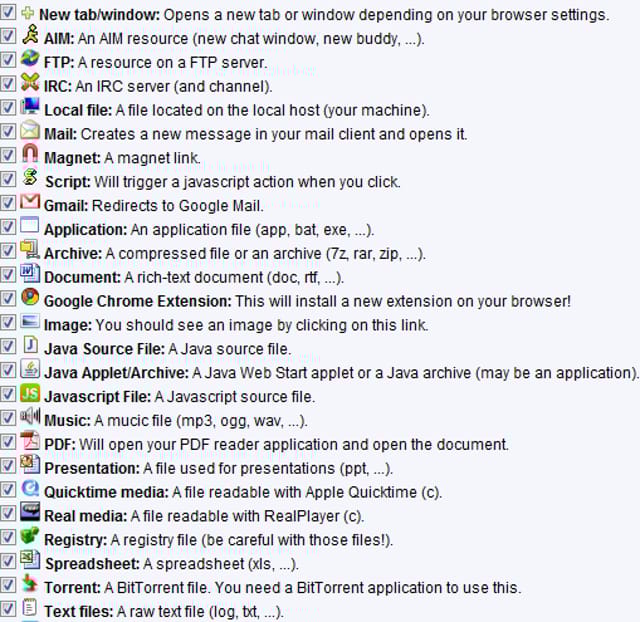This screenshot has height=622, width=640.
Task: Click the PDF document icon
Action: tap(30, 440)
